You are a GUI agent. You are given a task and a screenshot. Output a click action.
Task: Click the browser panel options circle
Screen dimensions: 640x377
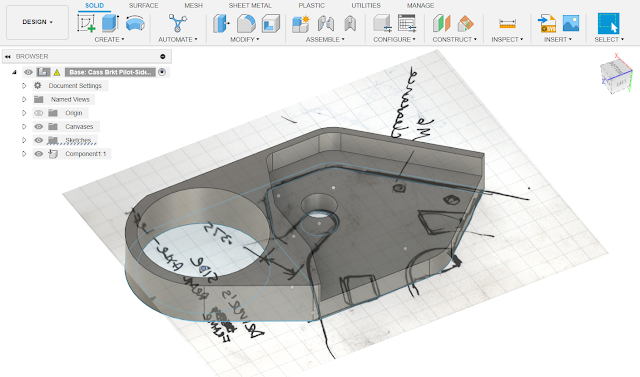coord(163,56)
